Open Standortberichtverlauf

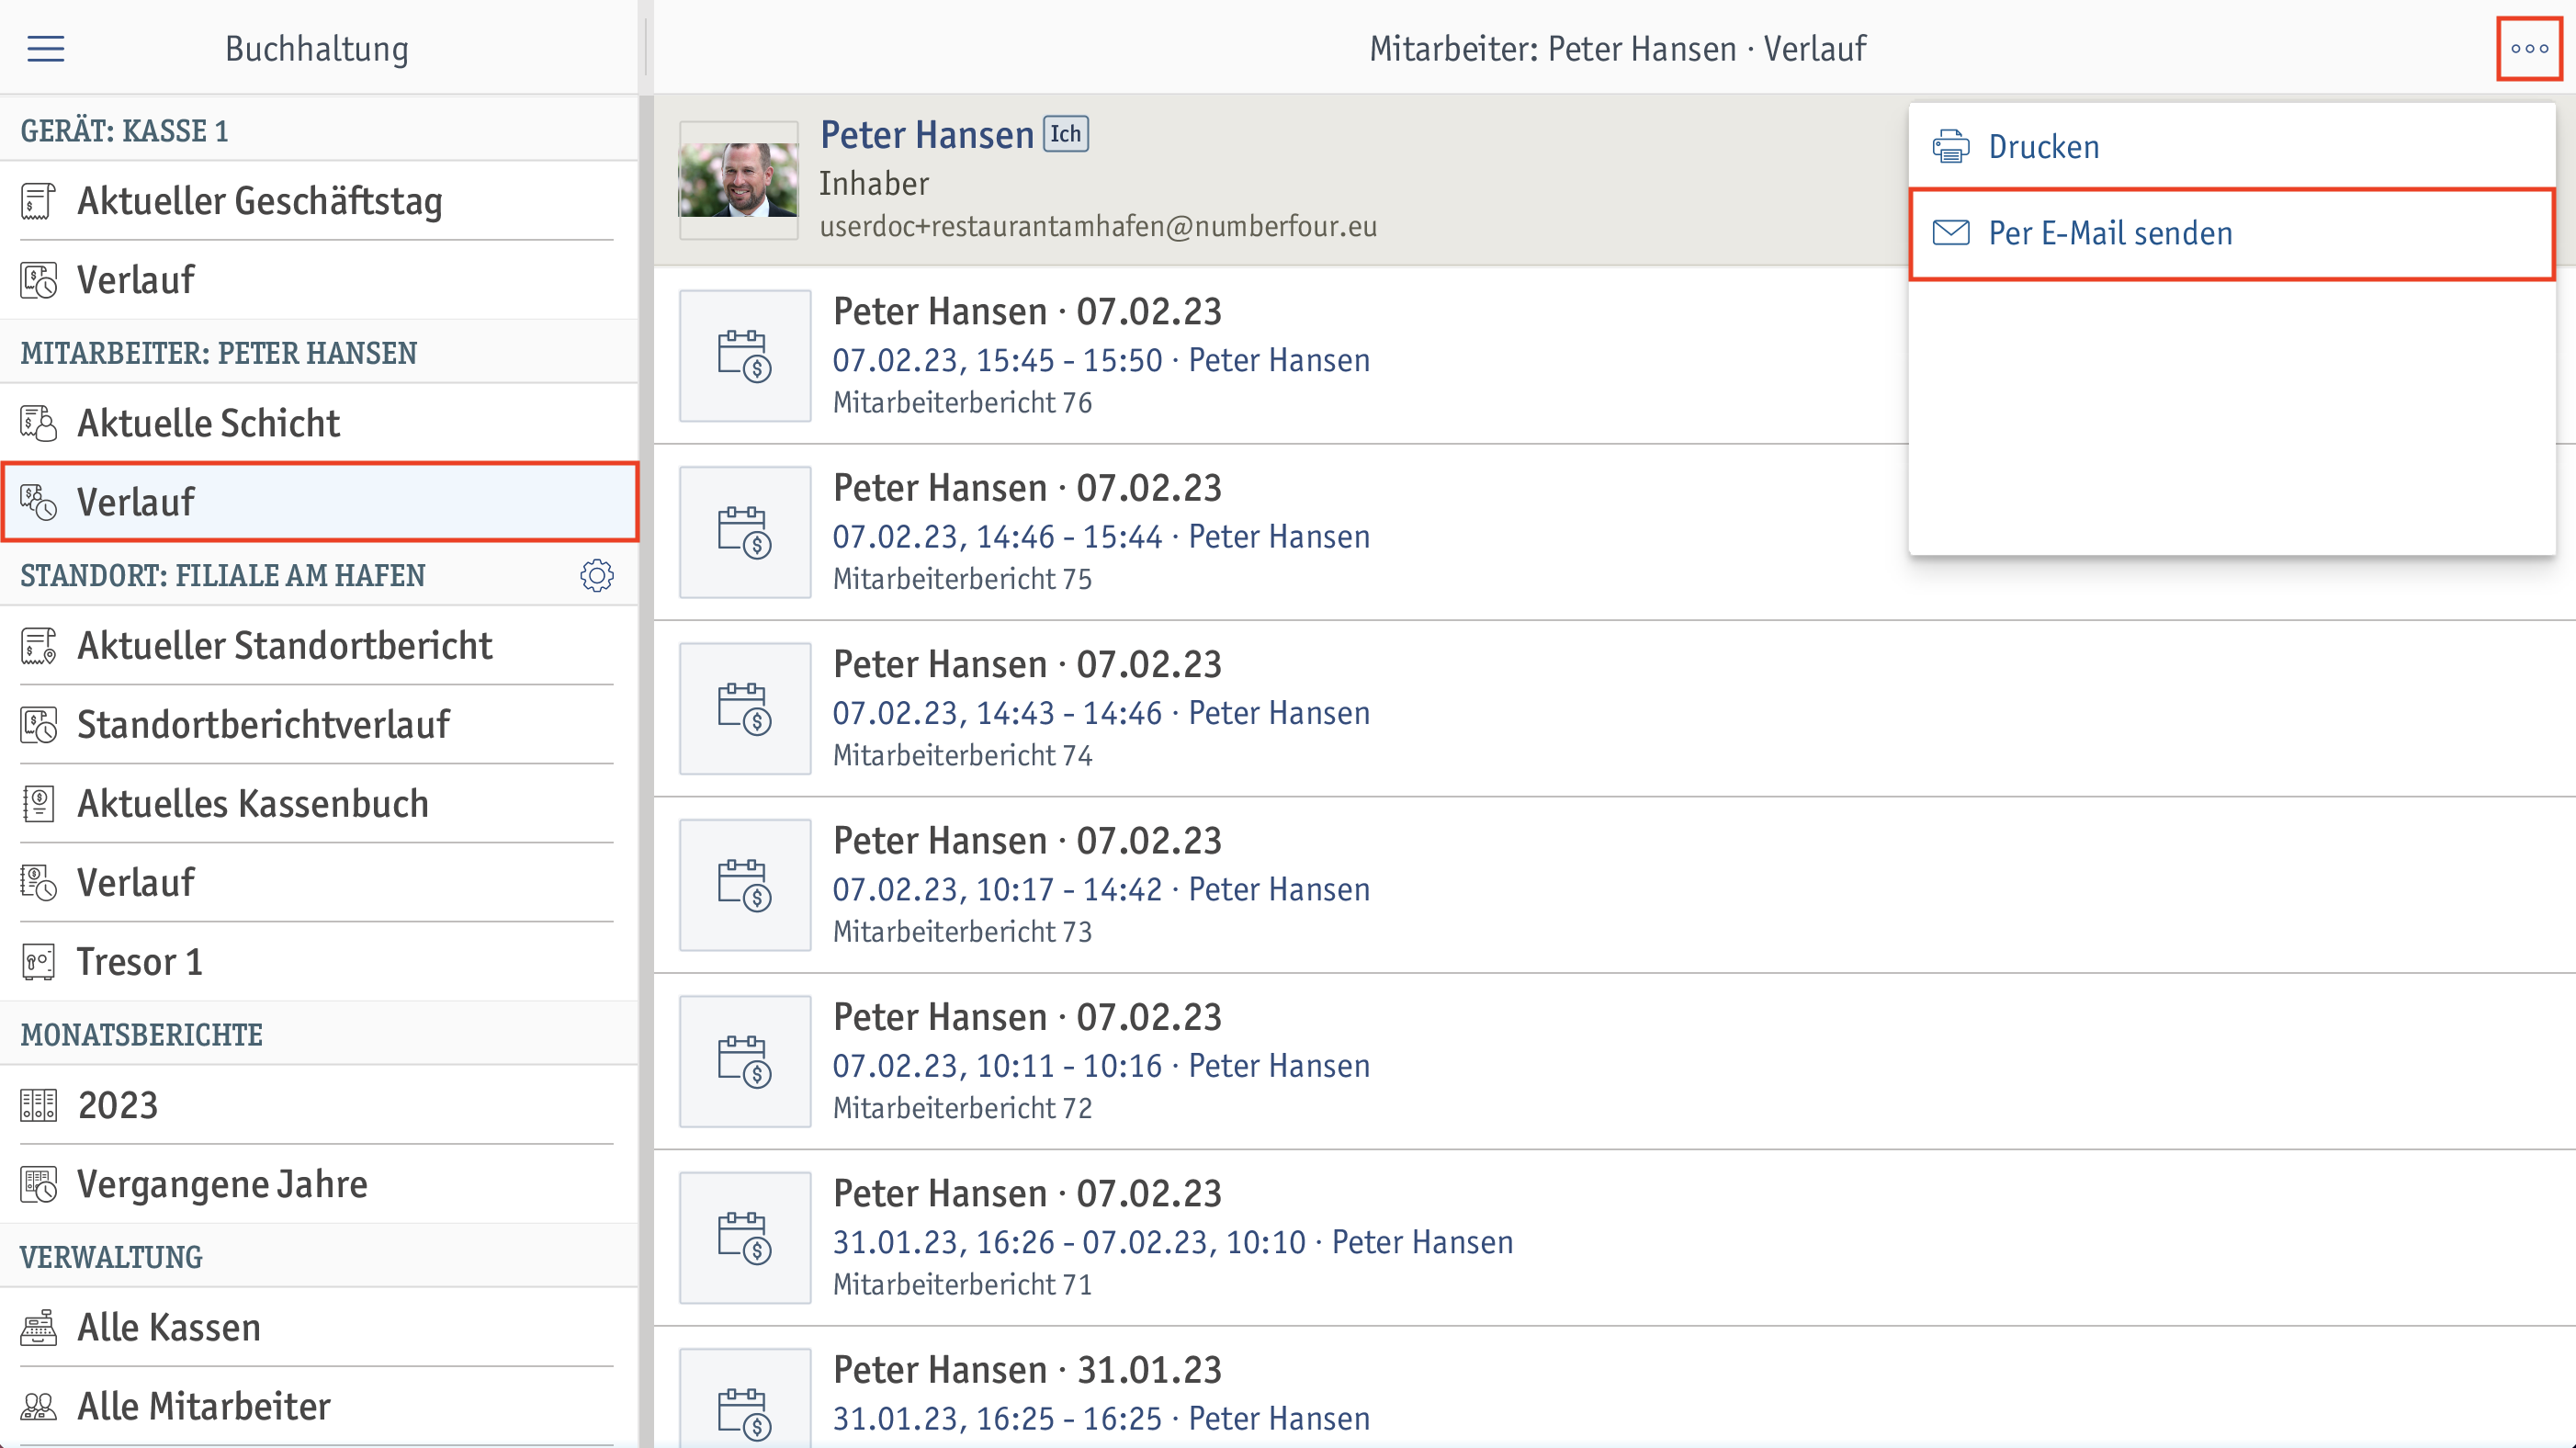coord(318,725)
